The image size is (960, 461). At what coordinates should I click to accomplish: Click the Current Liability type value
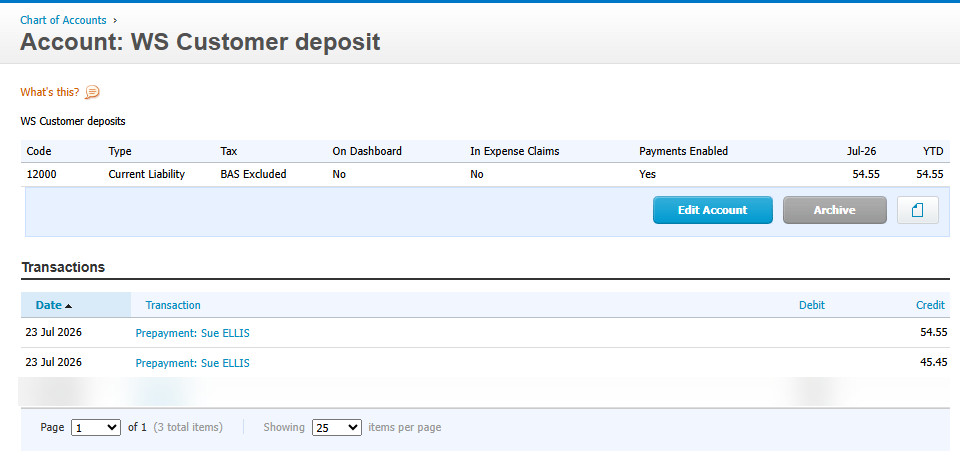click(146, 174)
